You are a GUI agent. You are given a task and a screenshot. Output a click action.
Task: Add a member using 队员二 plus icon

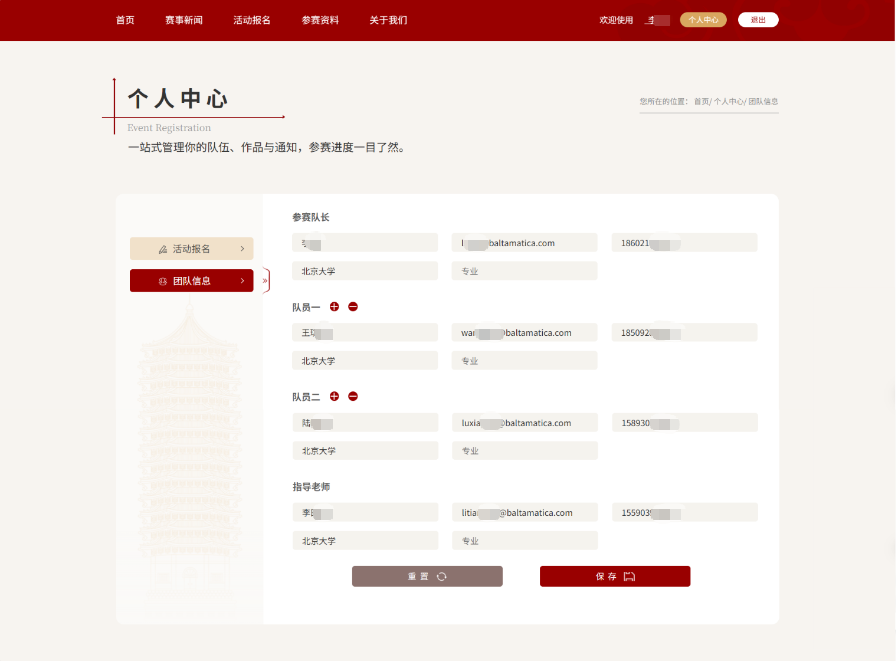(x=334, y=397)
